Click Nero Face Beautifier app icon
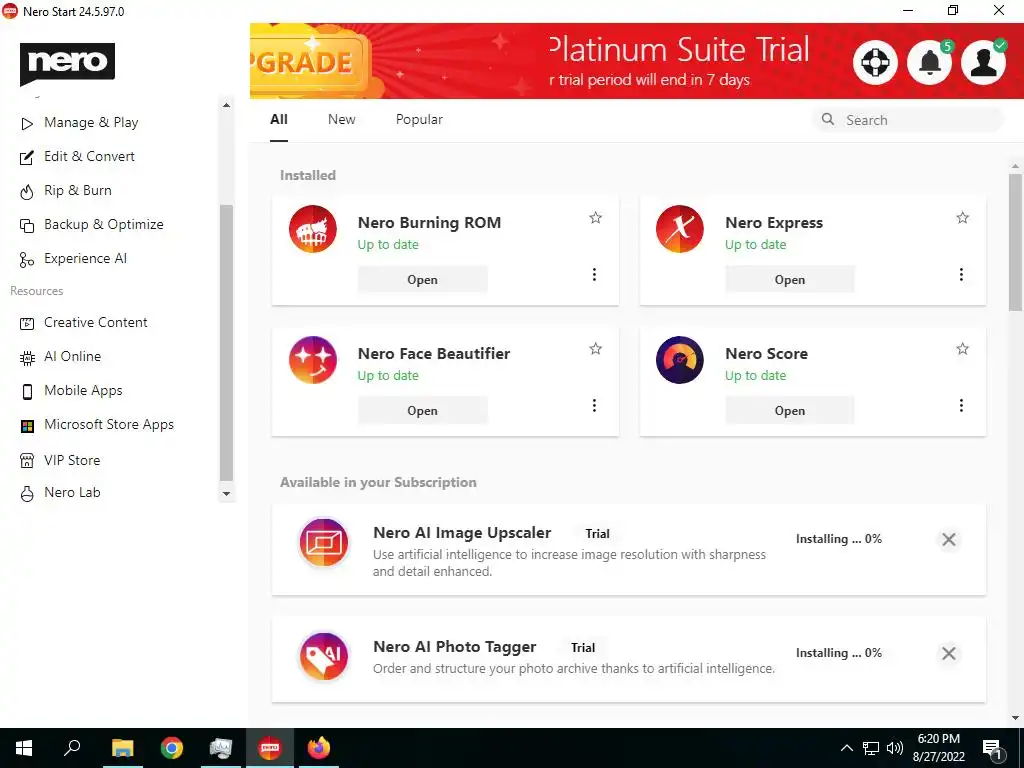 tap(313, 360)
